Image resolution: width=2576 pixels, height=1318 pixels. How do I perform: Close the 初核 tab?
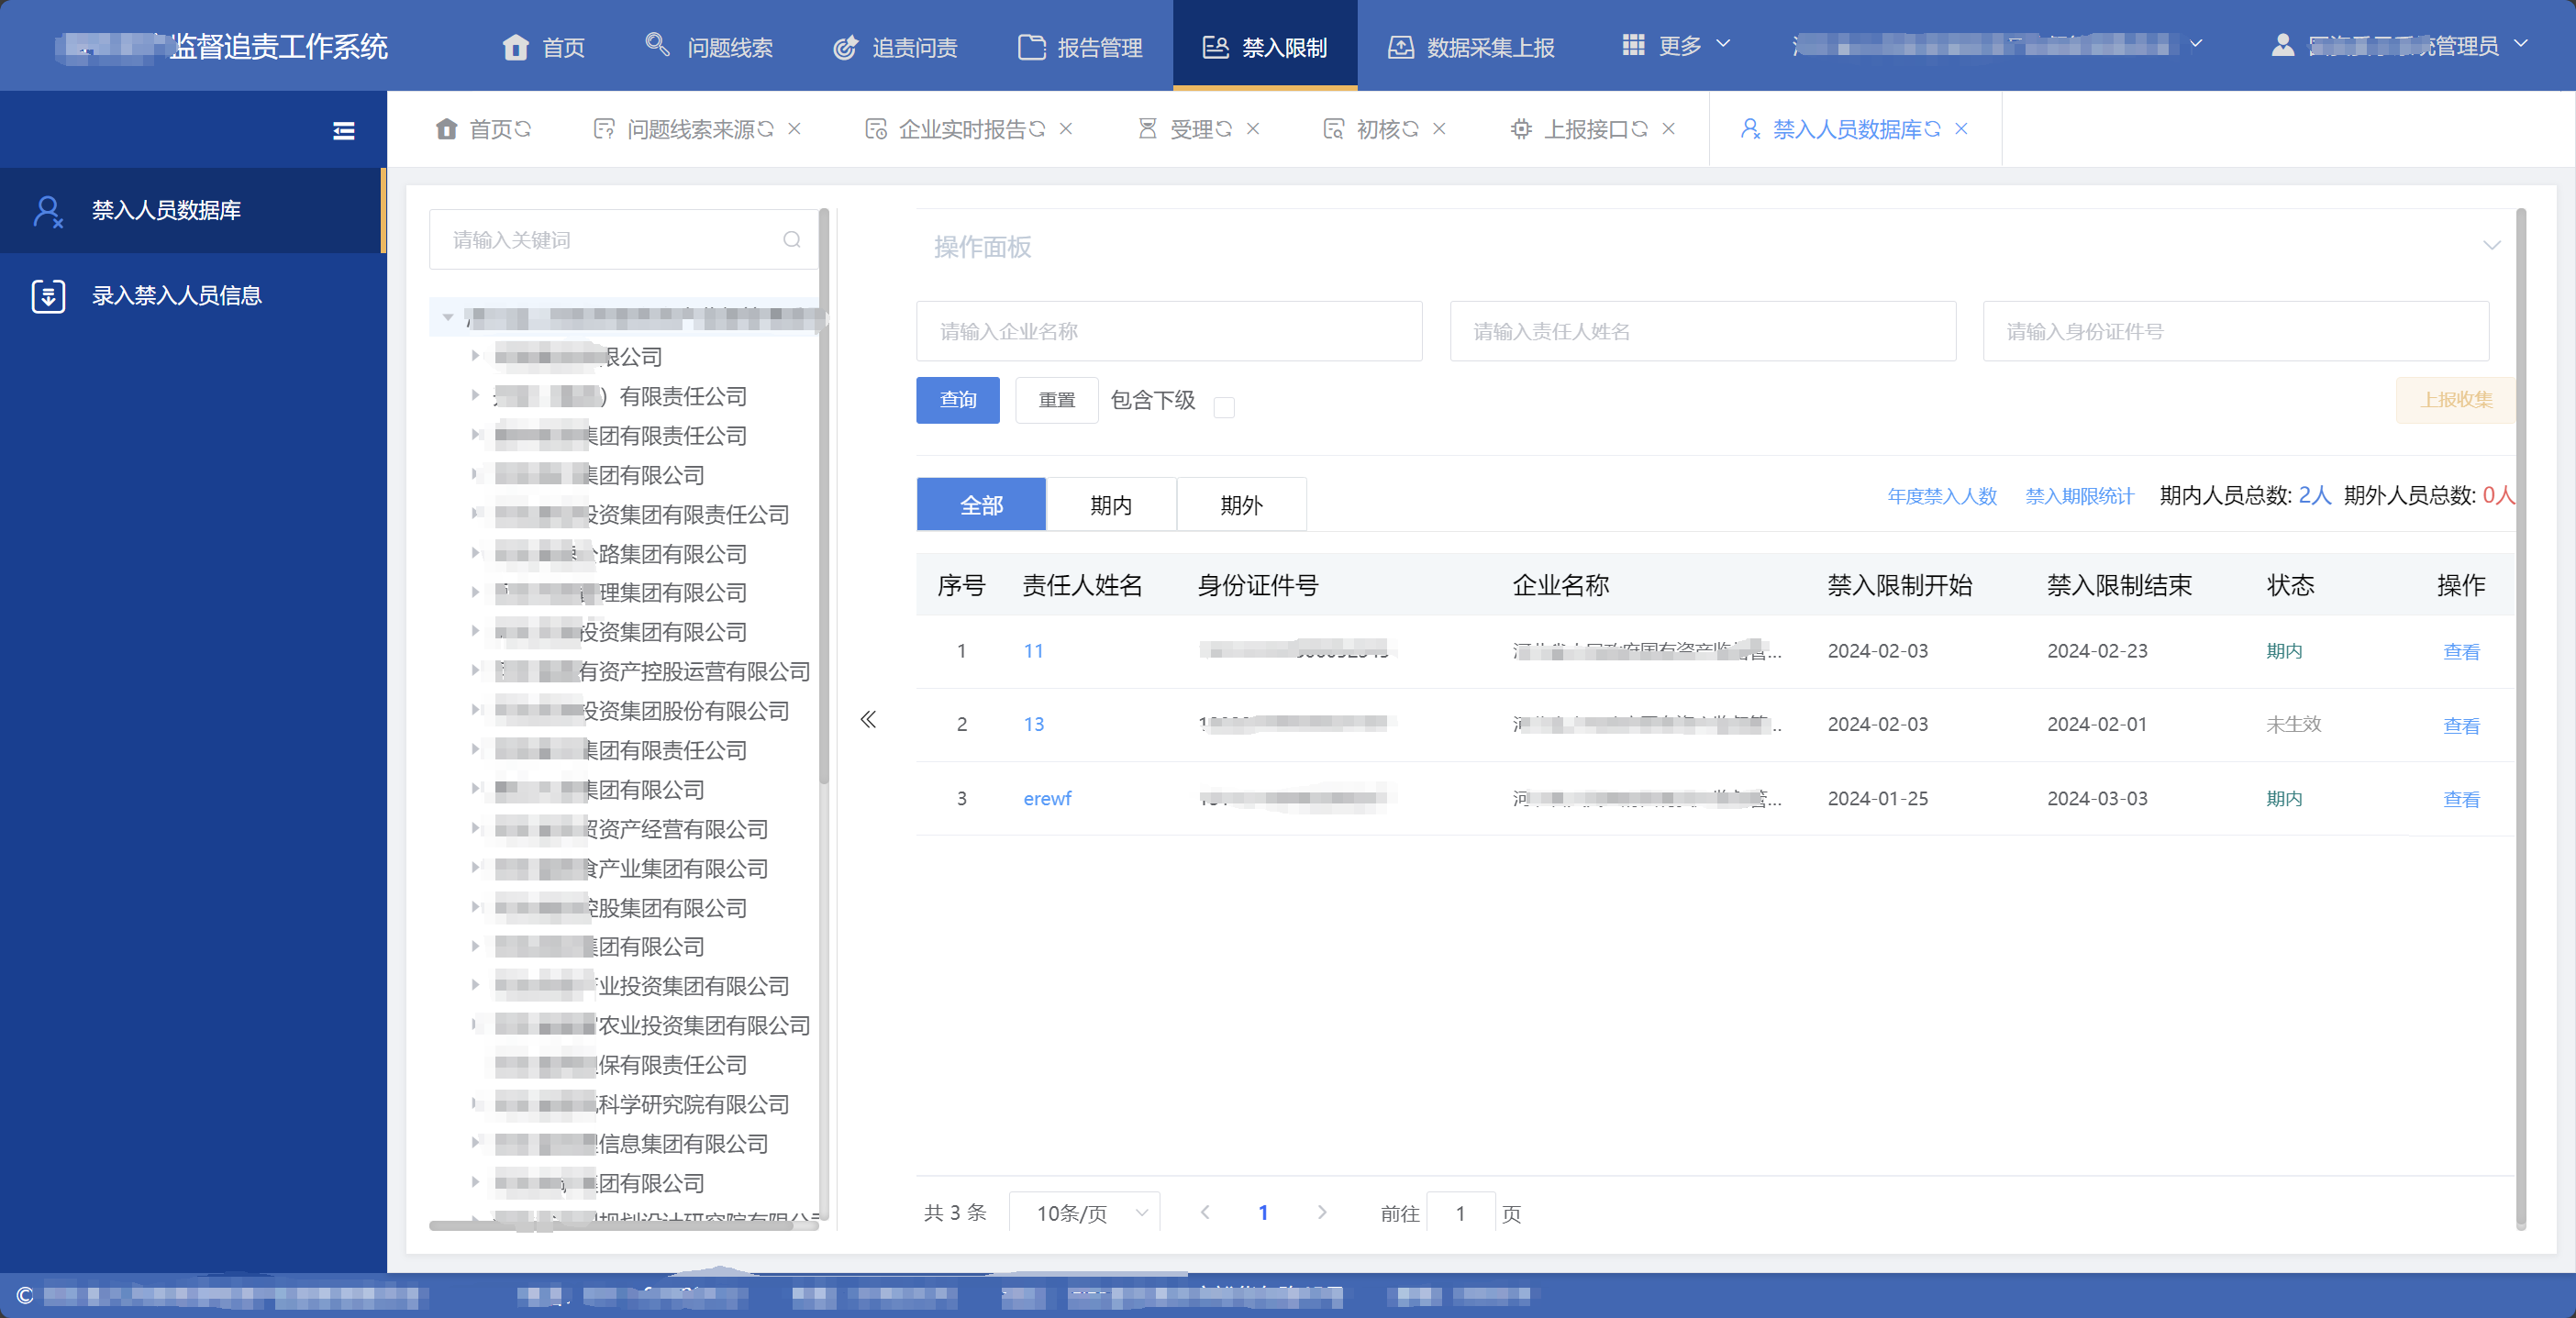click(1439, 129)
